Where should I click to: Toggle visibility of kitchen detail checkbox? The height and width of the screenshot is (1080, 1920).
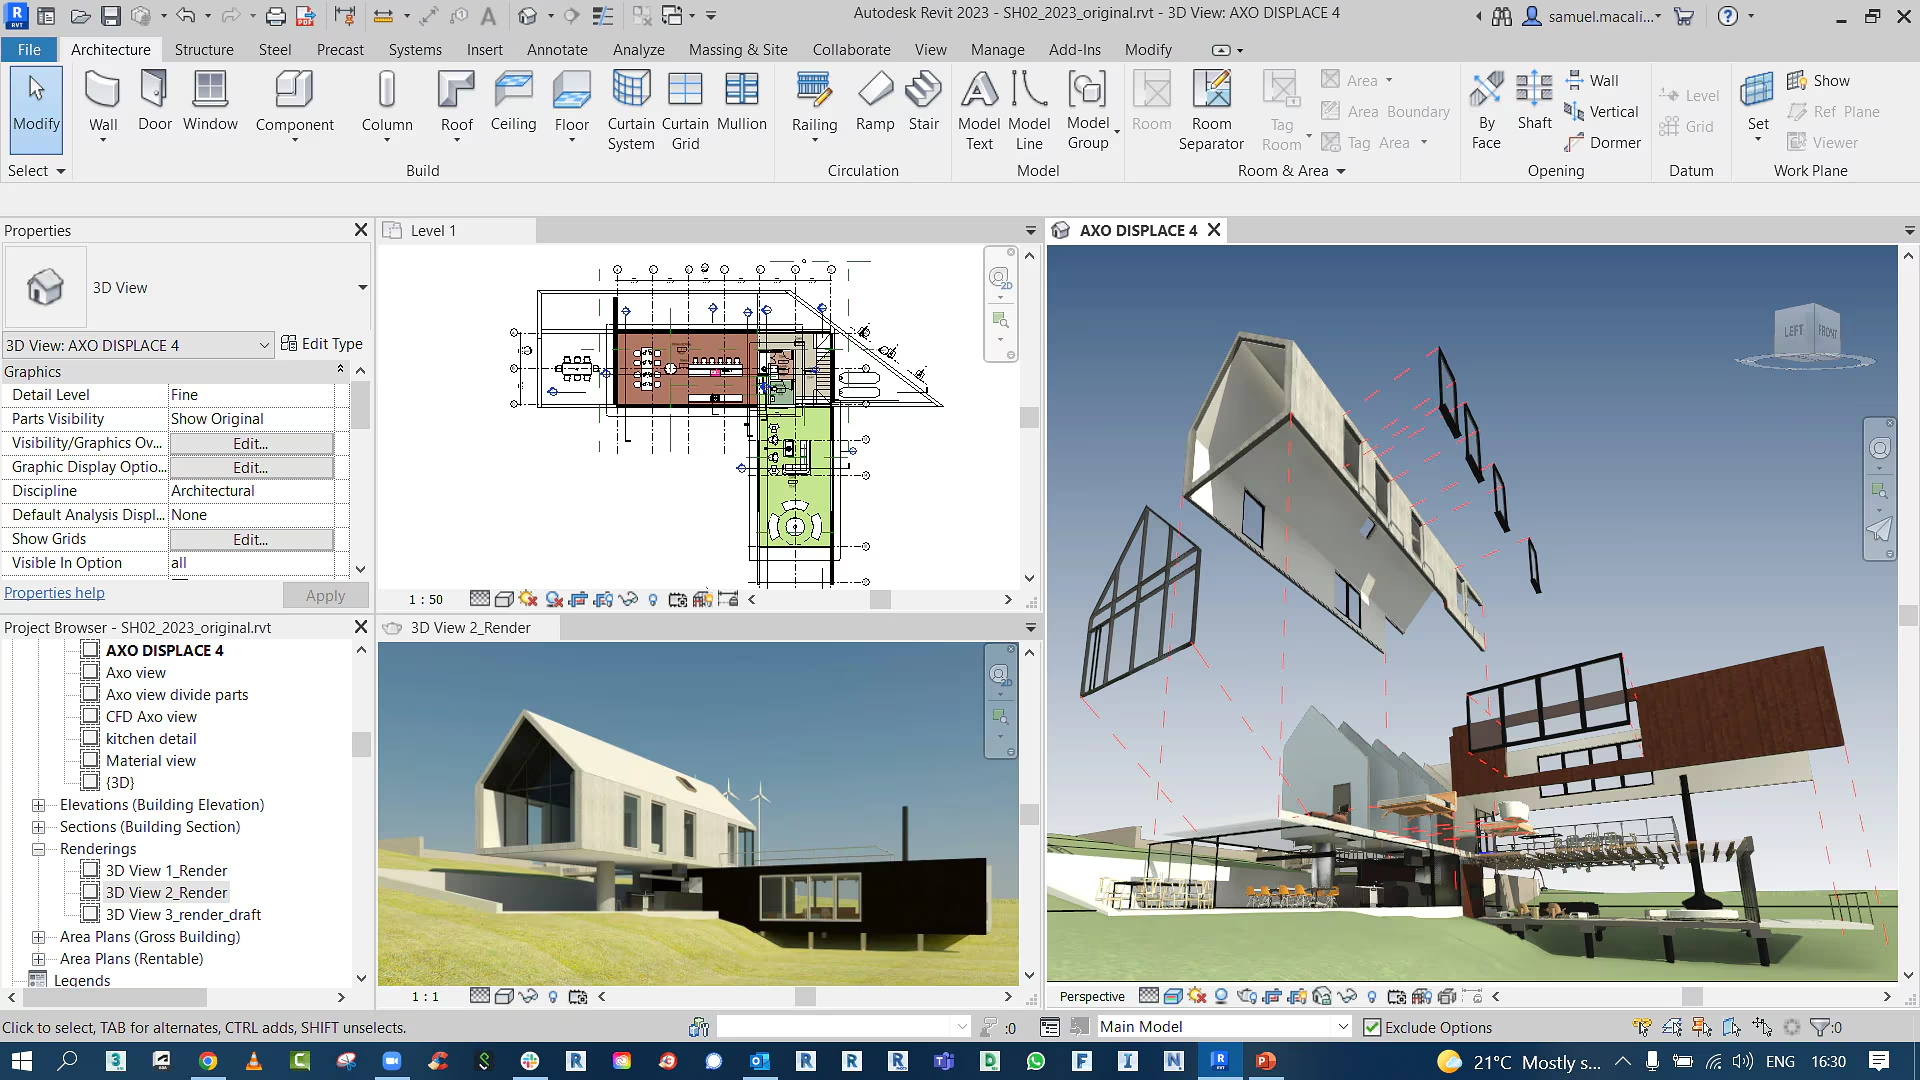click(x=90, y=737)
